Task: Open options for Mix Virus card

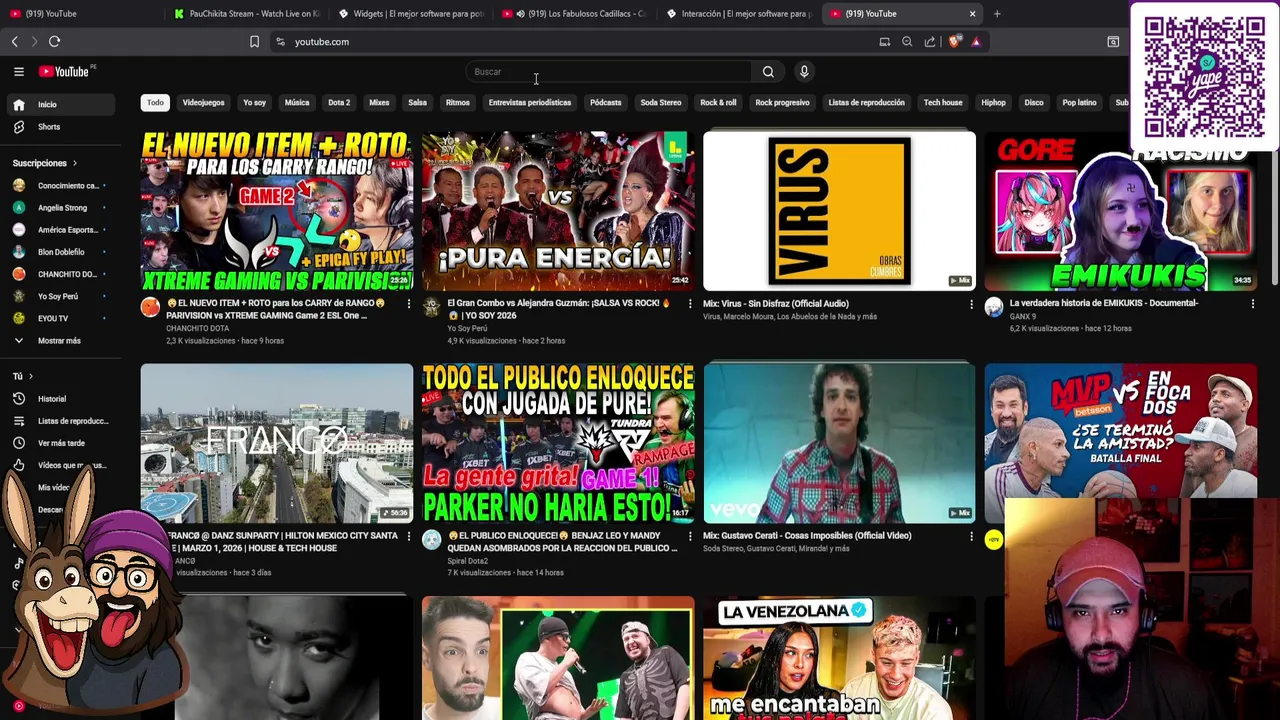Action: (x=971, y=304)
